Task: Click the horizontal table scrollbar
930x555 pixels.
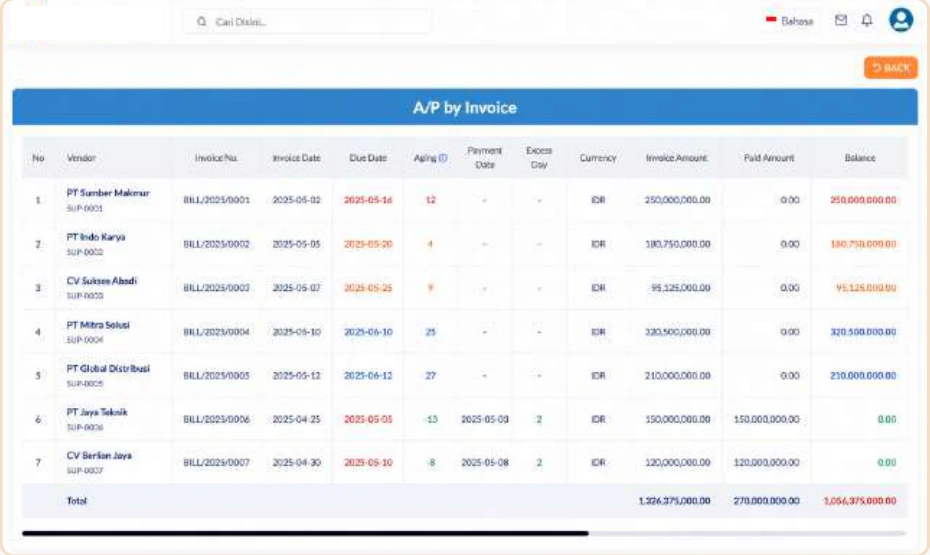Action: click(x=305, y=533)
